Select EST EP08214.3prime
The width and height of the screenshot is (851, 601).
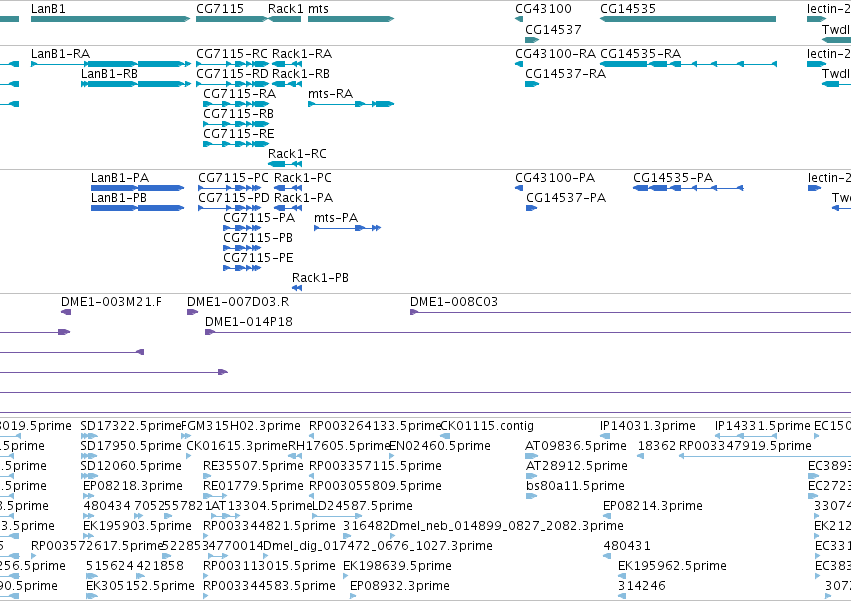point(606,516)
